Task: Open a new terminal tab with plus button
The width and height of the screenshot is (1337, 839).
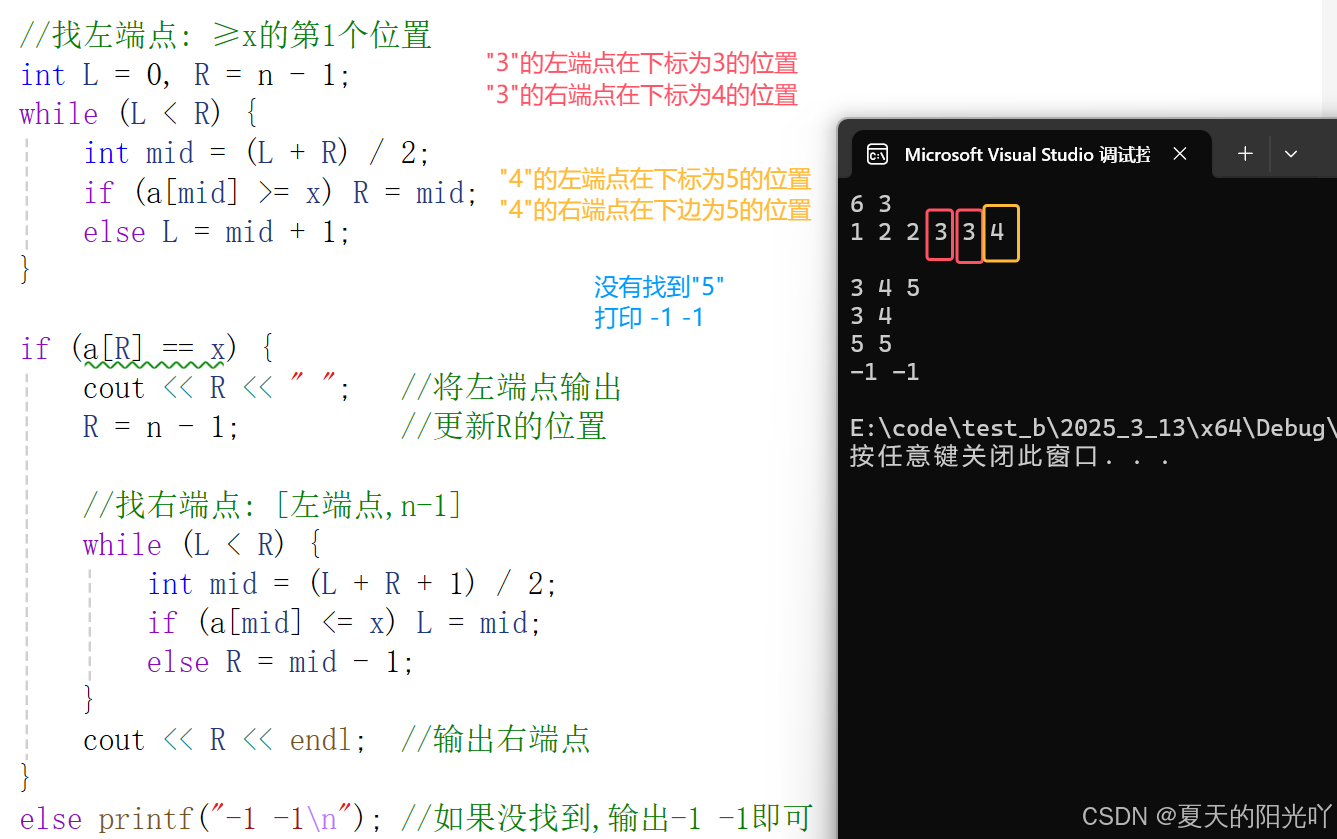Action: [1245, 154]
